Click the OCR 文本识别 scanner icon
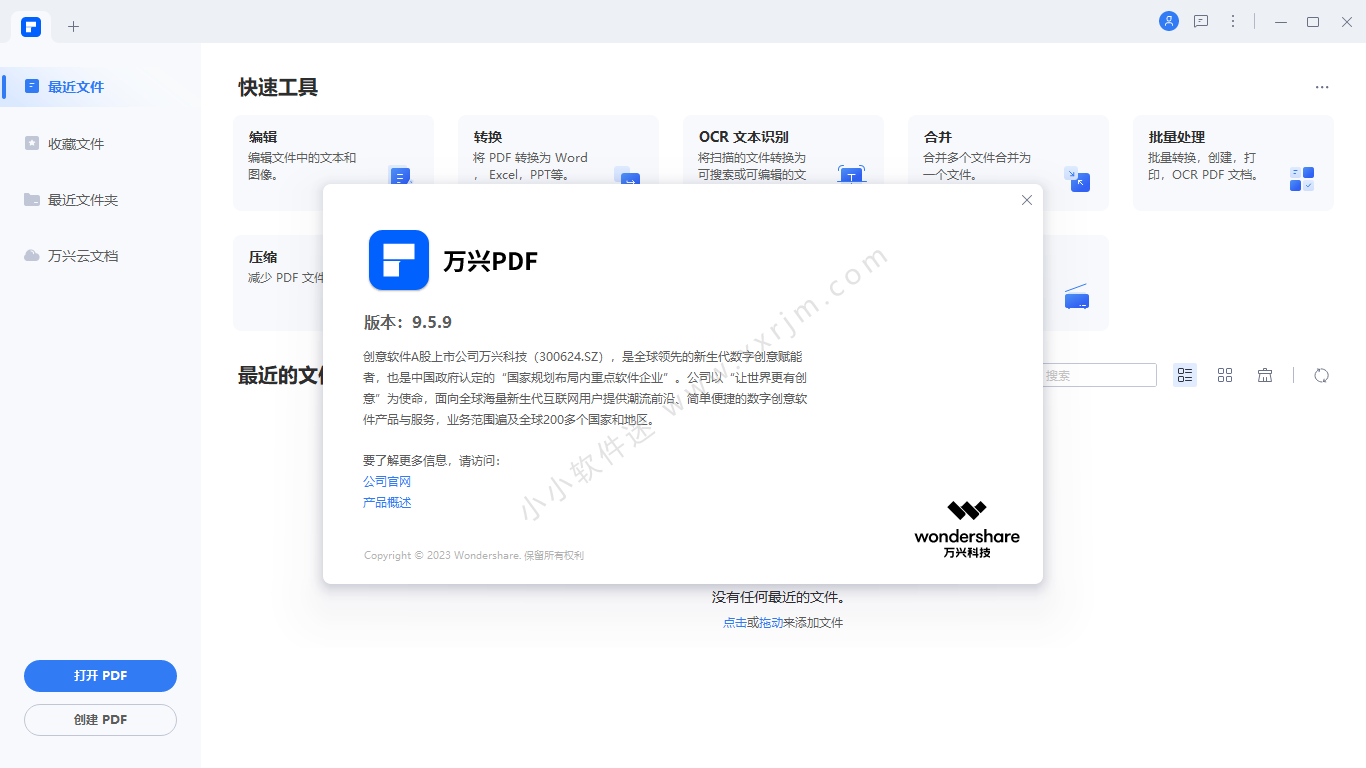The height and width of the screenshot is (768, 1366). pos(851,176)
